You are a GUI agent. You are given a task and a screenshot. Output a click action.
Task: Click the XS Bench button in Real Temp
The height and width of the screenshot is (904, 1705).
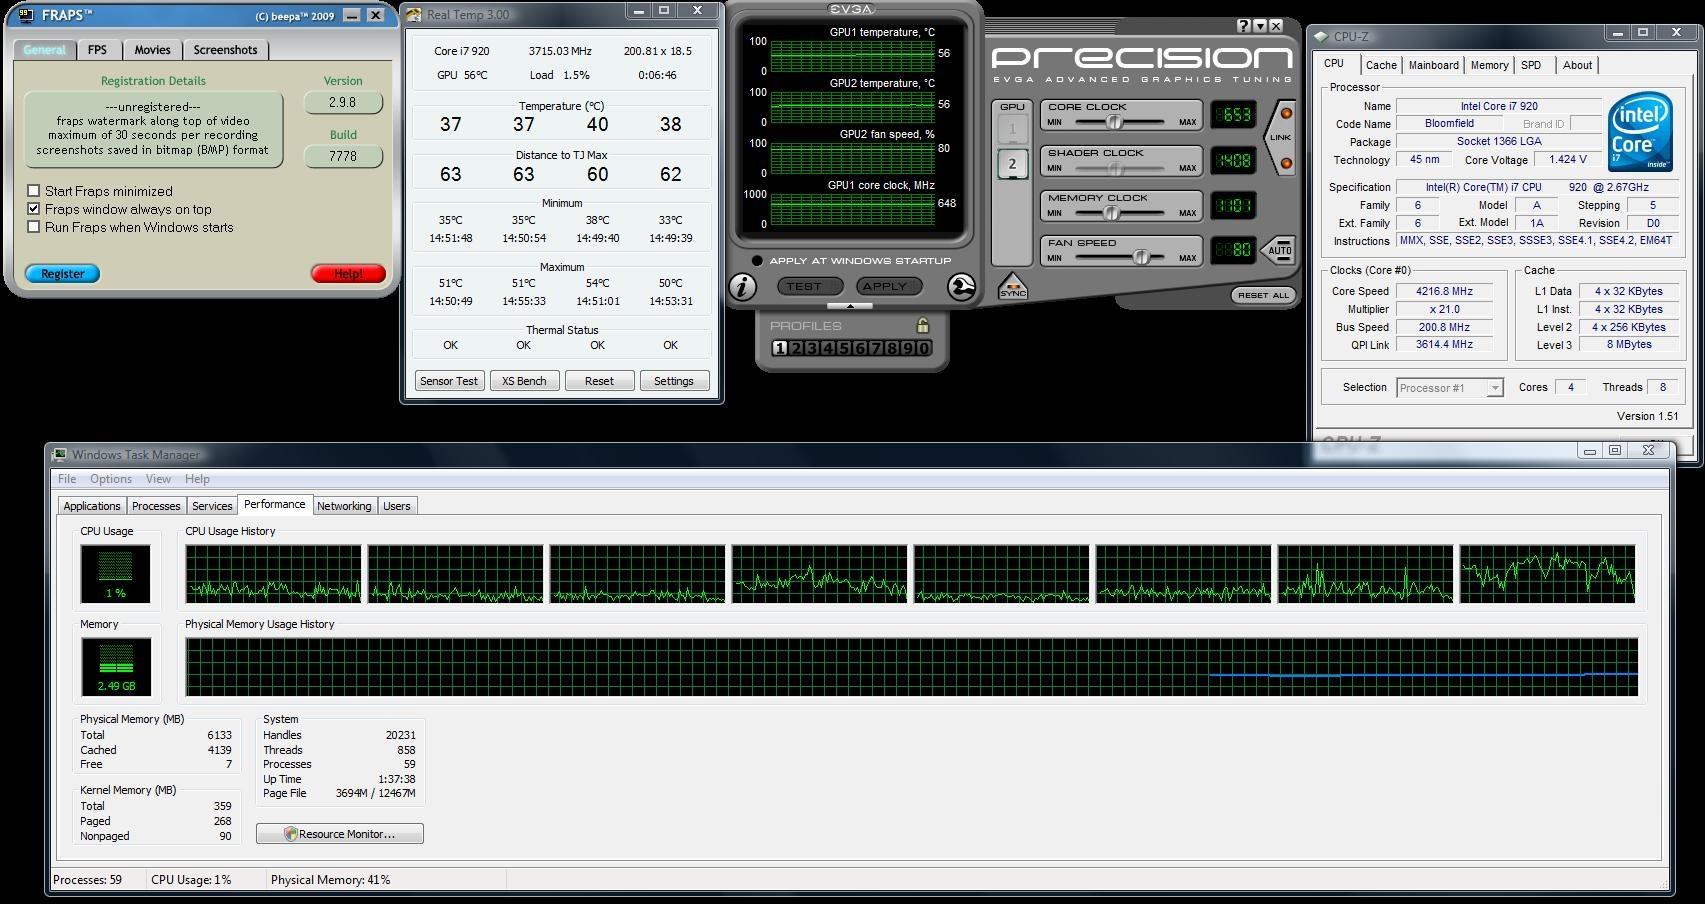524,381
